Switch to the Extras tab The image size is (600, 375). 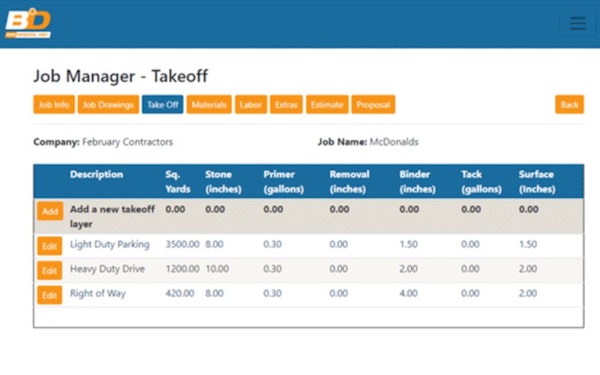point(286,104)
